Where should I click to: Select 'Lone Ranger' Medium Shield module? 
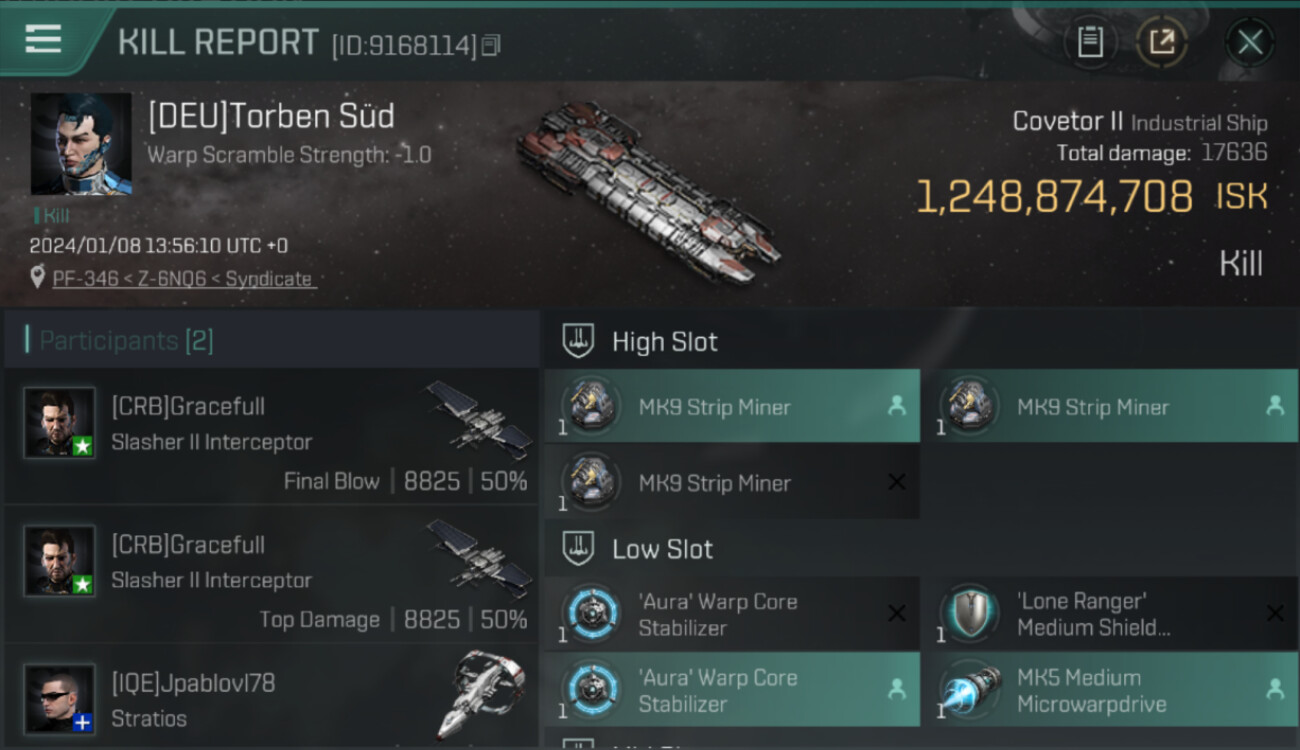click(x=1110, y=614)
